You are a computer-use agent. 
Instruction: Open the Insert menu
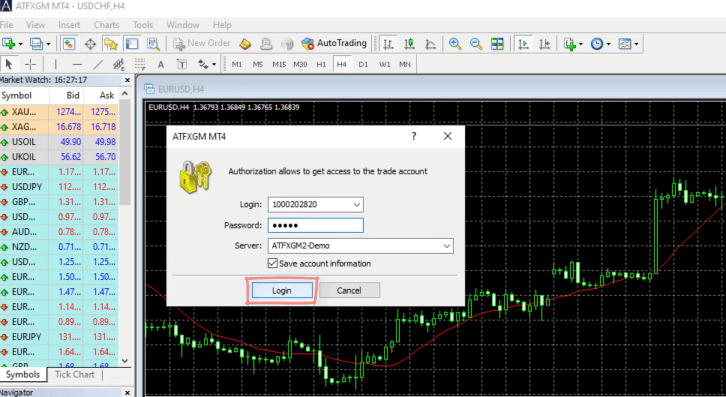(x=69, y=25)
